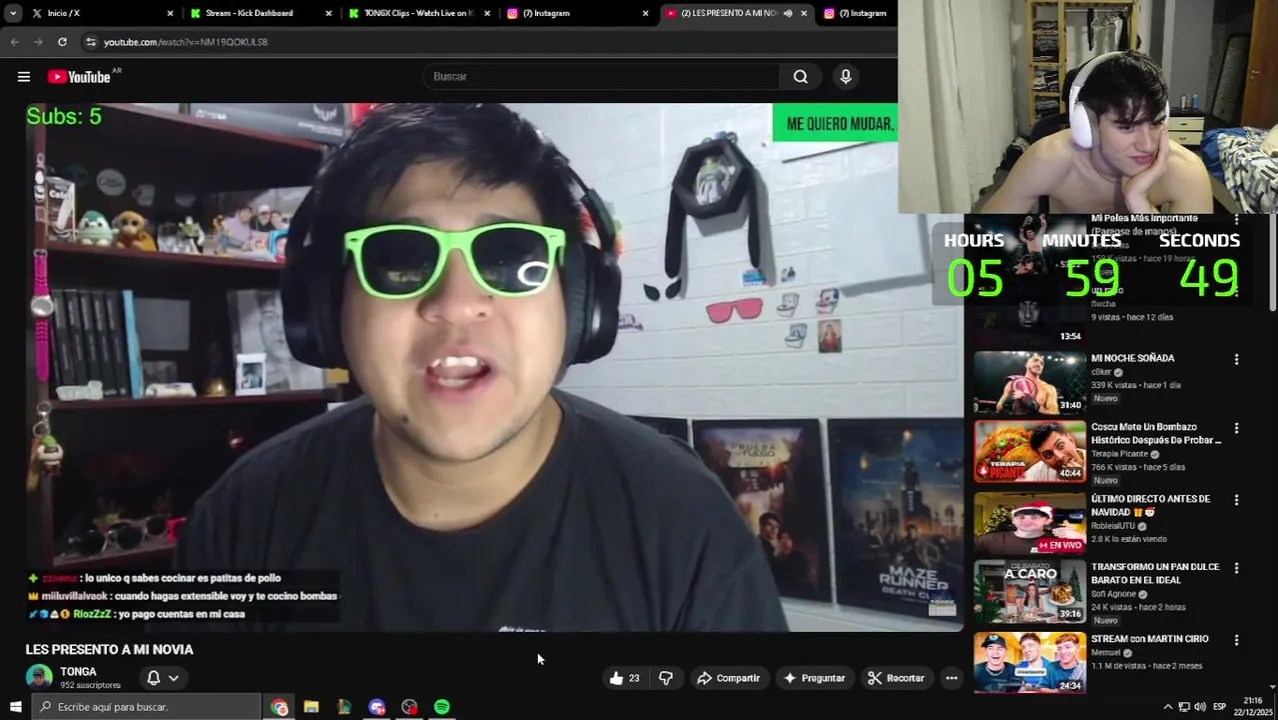Screen dimensions: 1278x720
Task: Open File Explorer from the taskbar
Action: point(311,707)
